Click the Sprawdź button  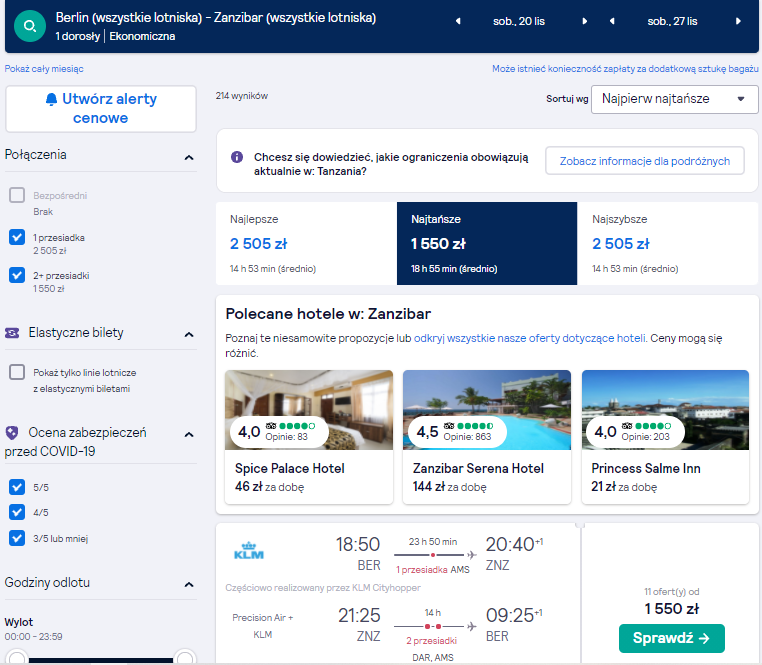pos(672,638)
